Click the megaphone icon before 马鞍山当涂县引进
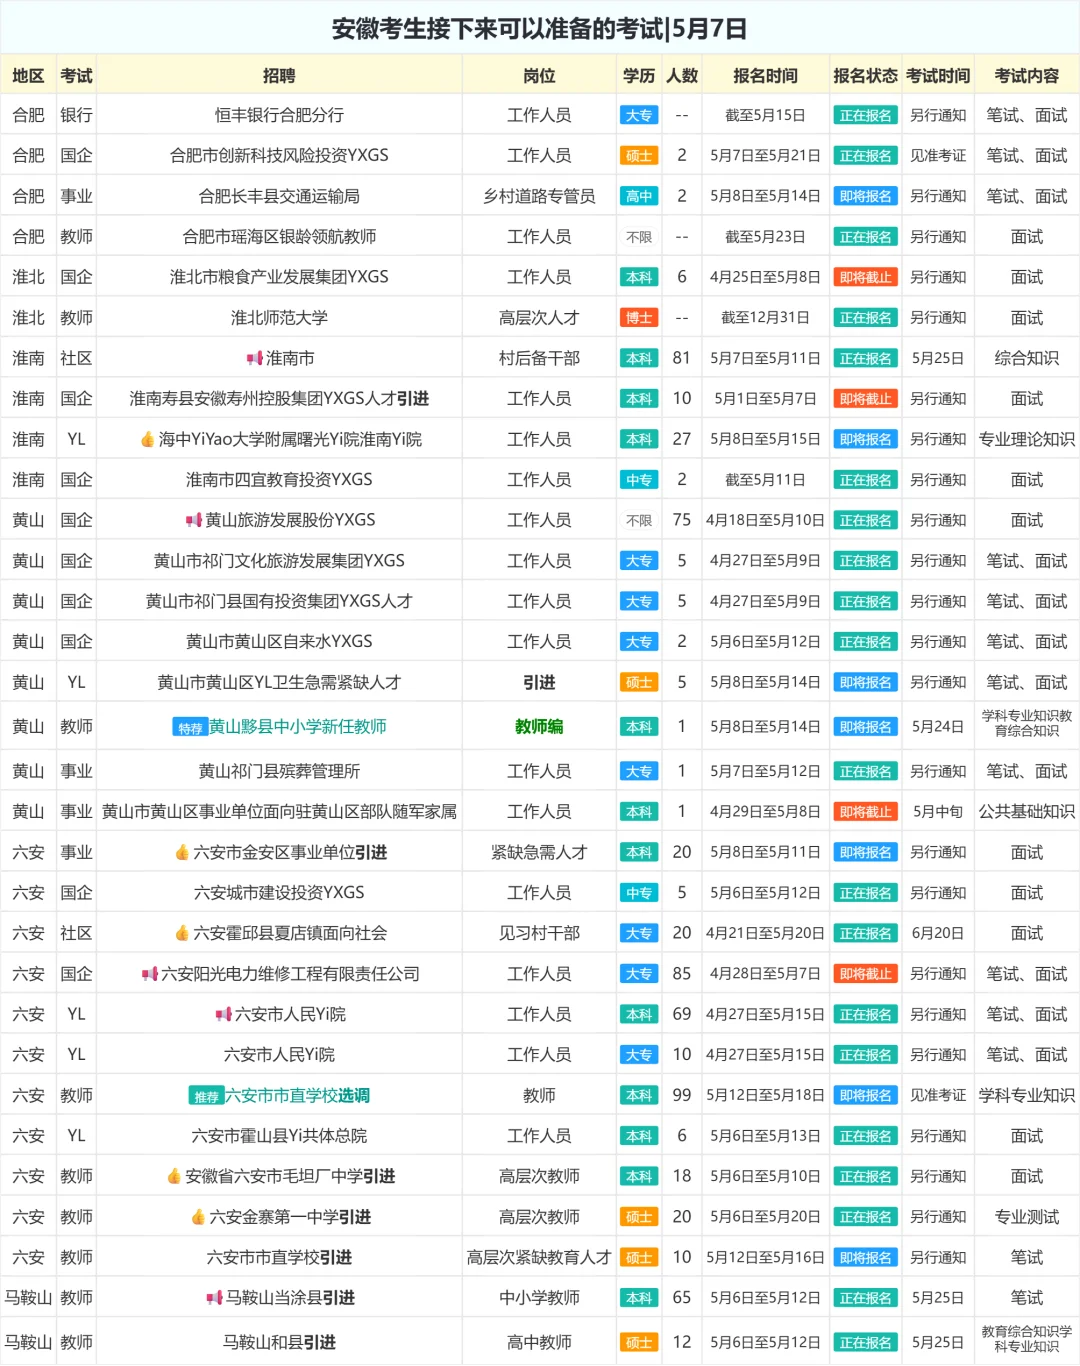The width and height of the screenshot is (1080, 1366). [214, 1298]
